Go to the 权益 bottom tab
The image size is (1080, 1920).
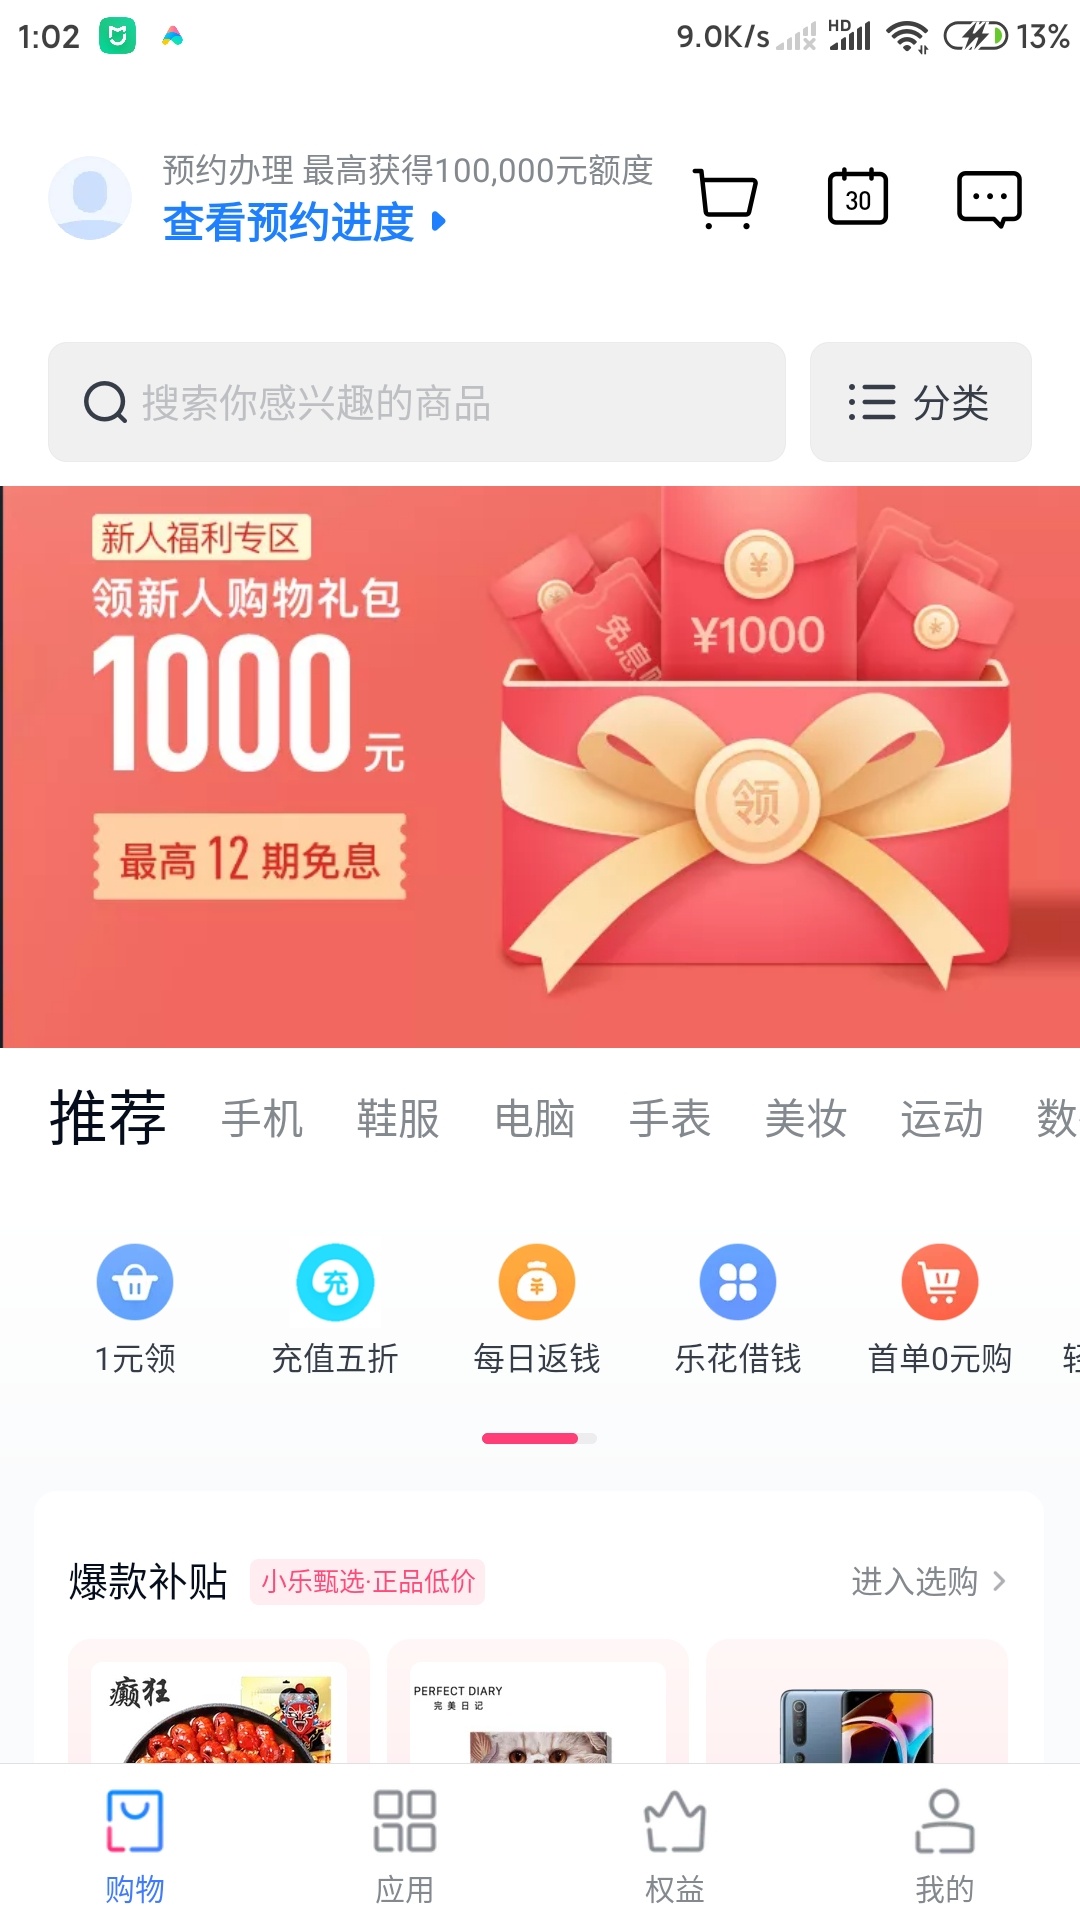pyautogui.click(x=675, y=1846)
